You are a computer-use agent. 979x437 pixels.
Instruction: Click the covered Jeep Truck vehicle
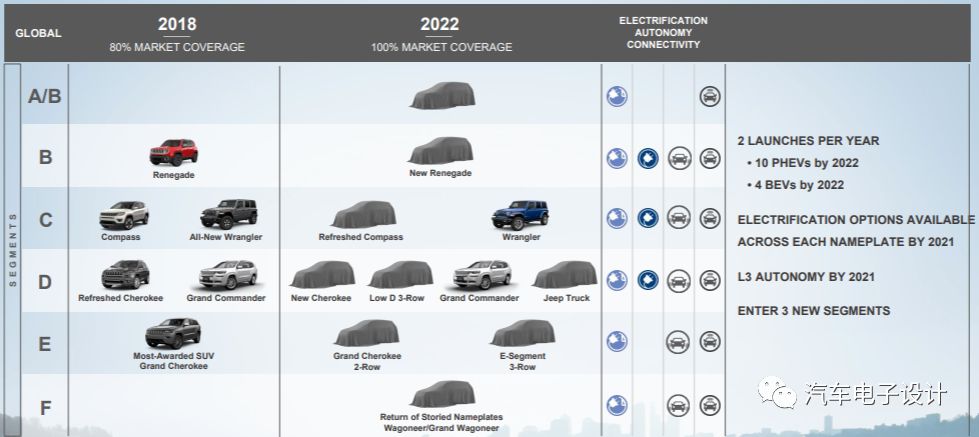pyautogui.click(x=564, y=275)
